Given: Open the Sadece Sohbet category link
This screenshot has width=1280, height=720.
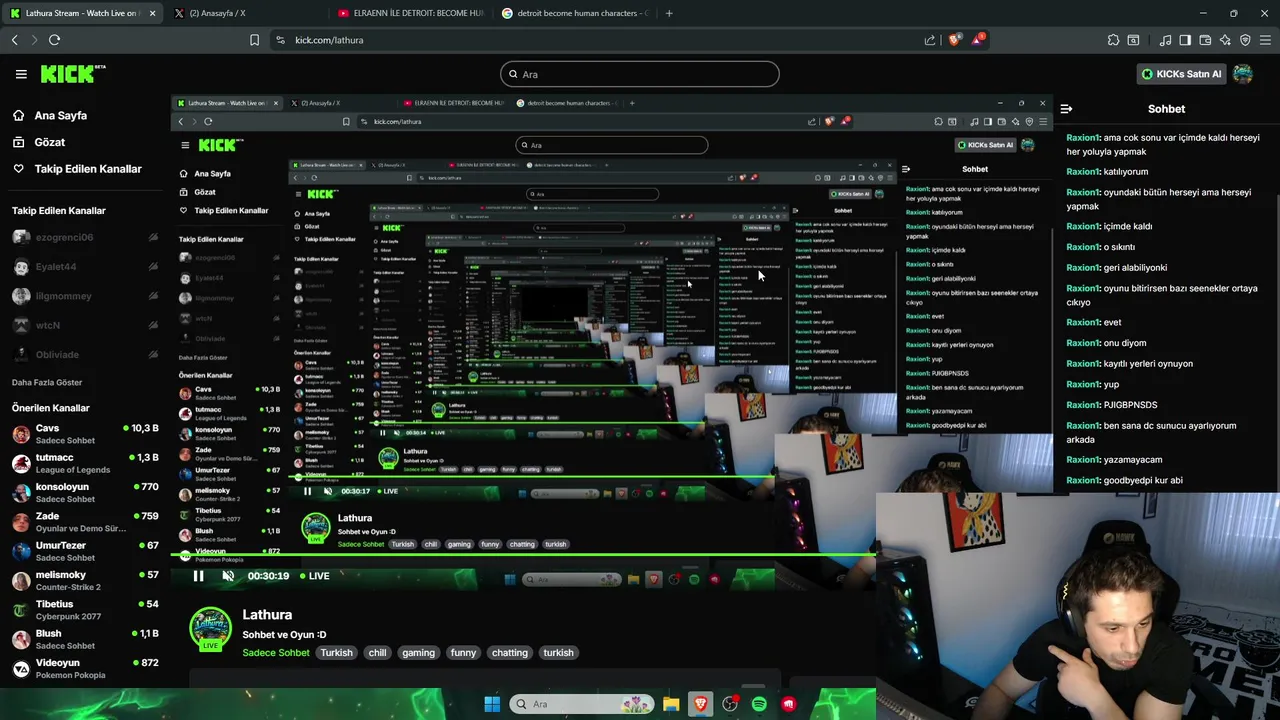Looking at the screenshot, I should (276, 653).
